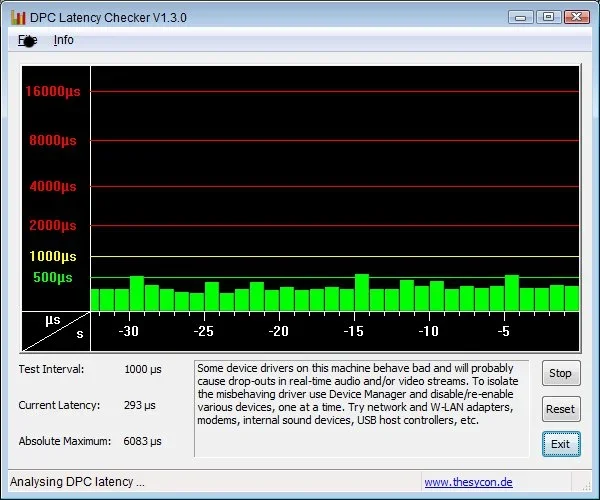
Task: Open the Info menu
Action: [63, 40]
